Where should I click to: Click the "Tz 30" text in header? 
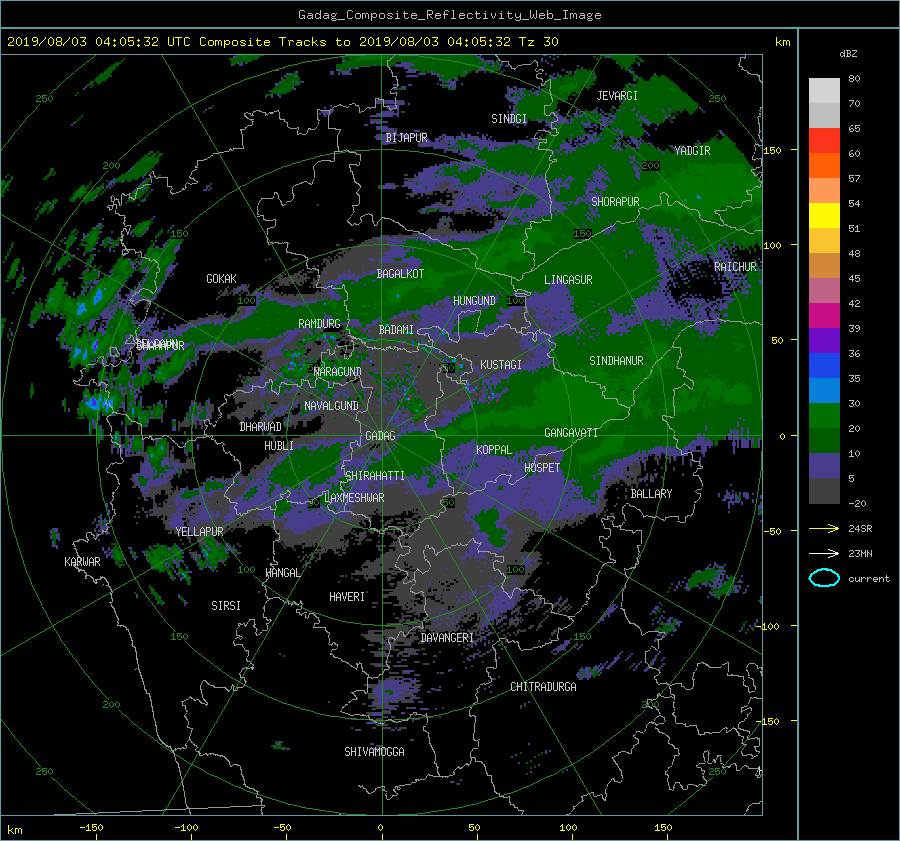pos(538,42)
